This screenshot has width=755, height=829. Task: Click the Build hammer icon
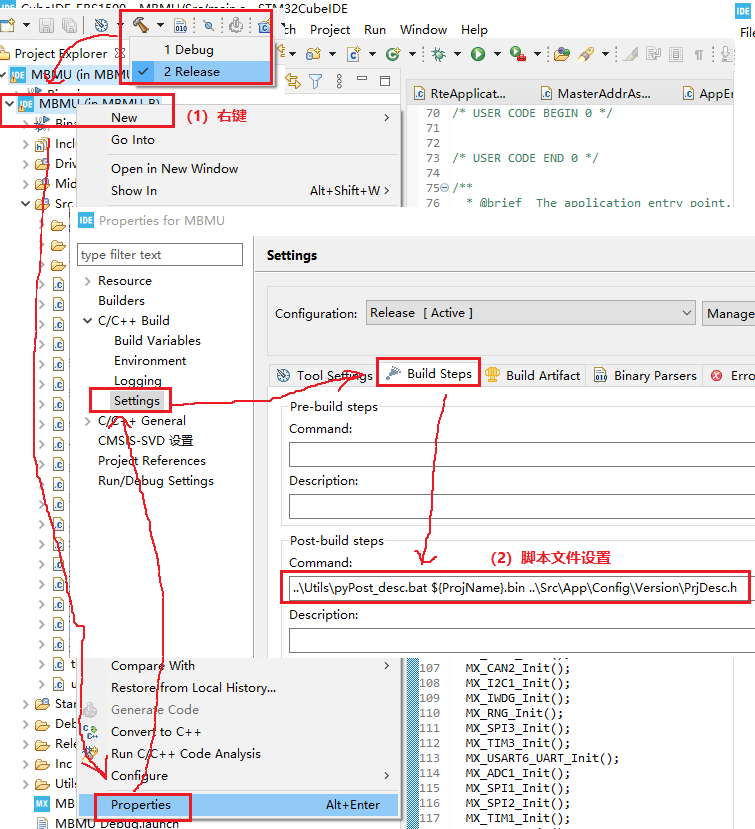141,25
